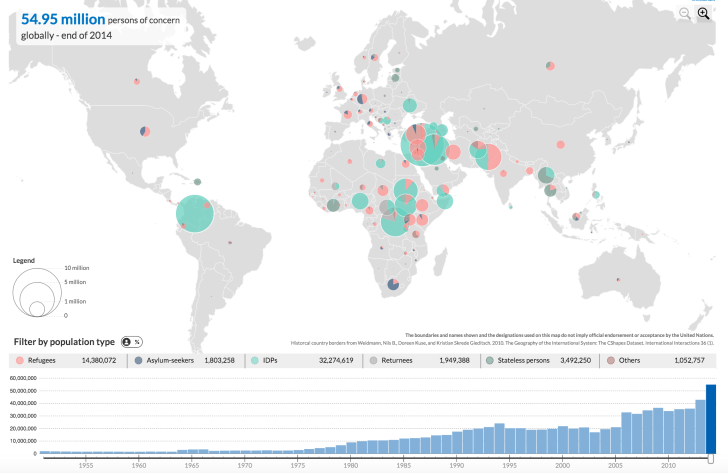Toggle the persons/percentage display switch

pos(132,342)
